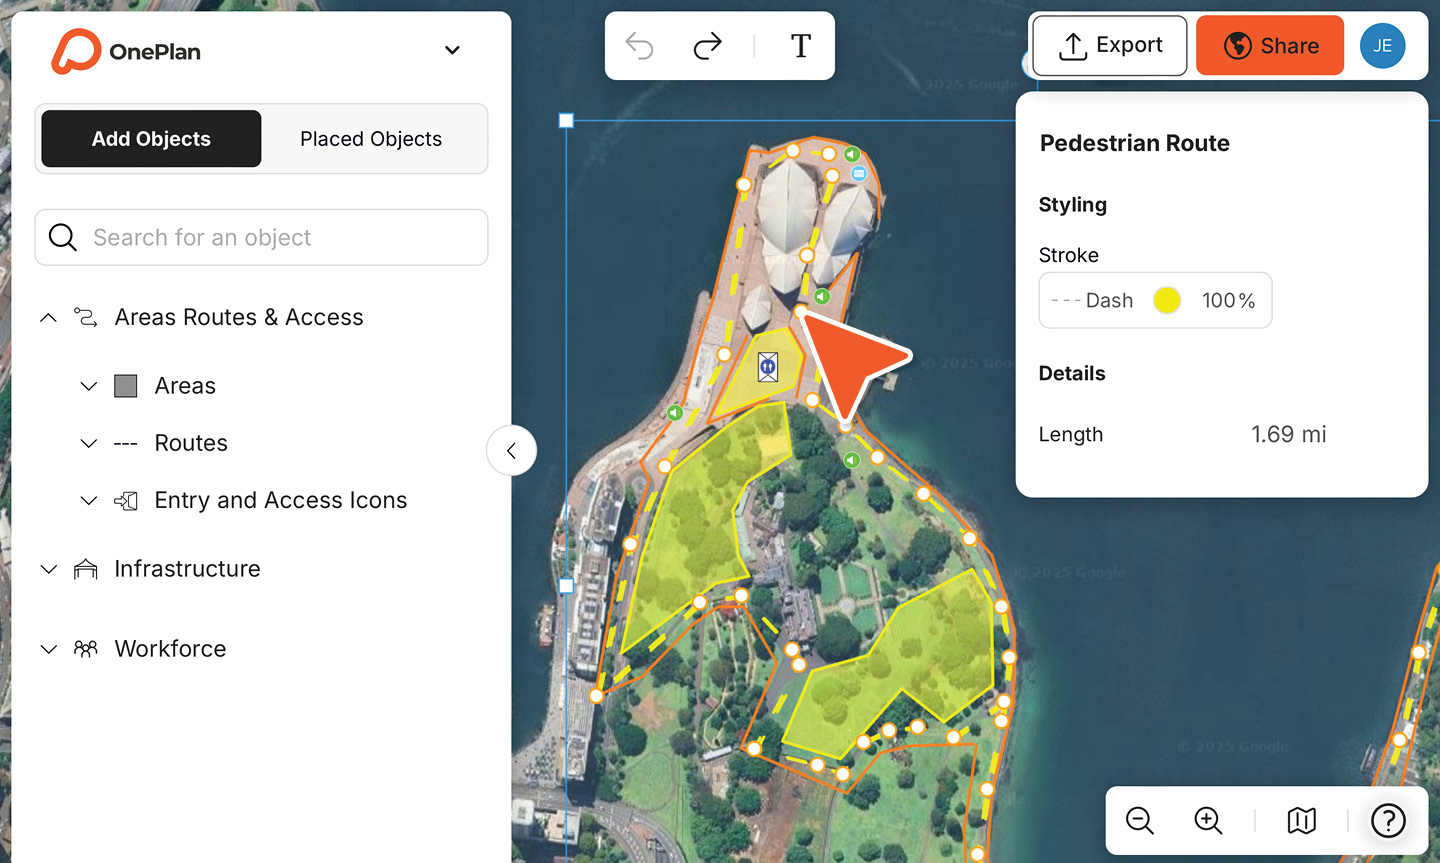Click the JE user avatar
The image size is (1440, 863).
pyautogui.click(x=1382, y=46)
